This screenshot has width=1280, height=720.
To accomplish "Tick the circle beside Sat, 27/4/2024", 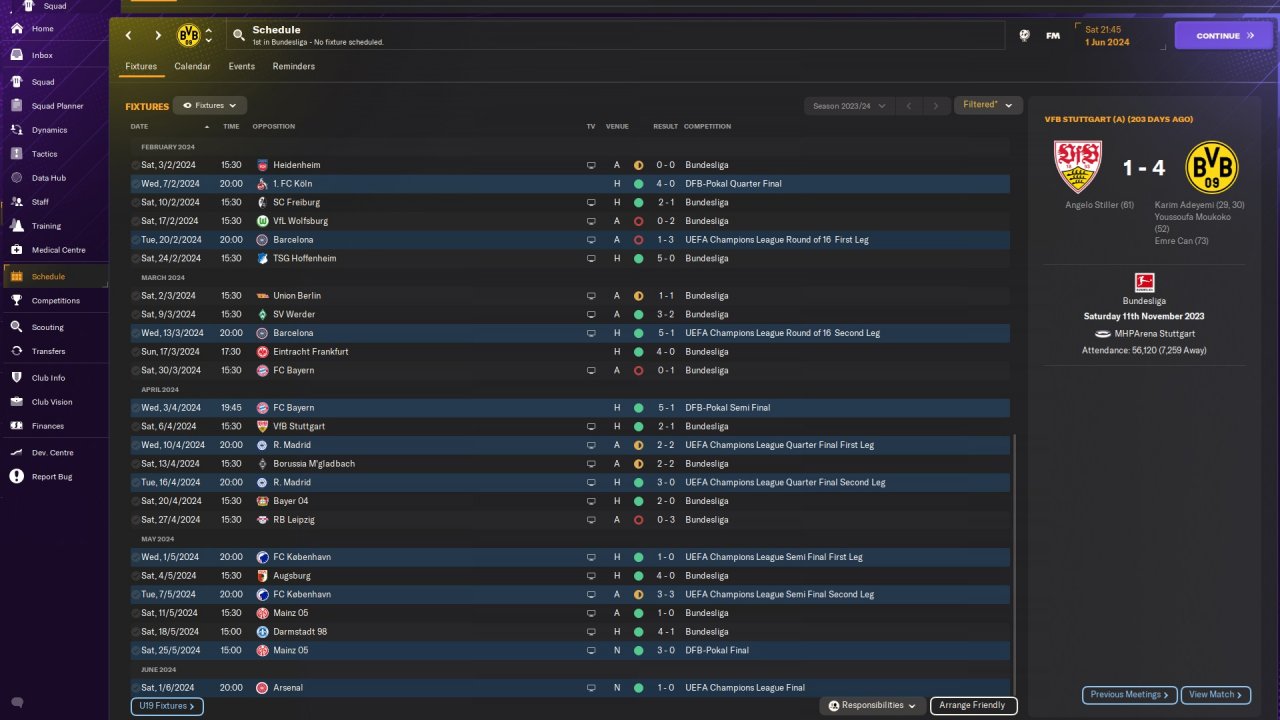I will (136, 520).
